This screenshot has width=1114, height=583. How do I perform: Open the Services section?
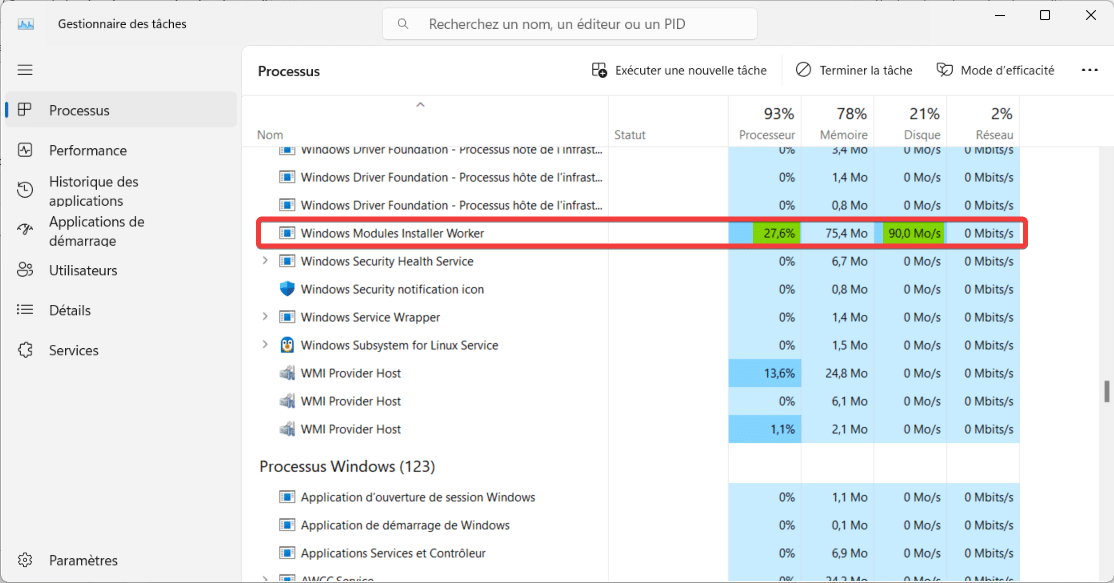pyautogui.click(x=72, y=350)
